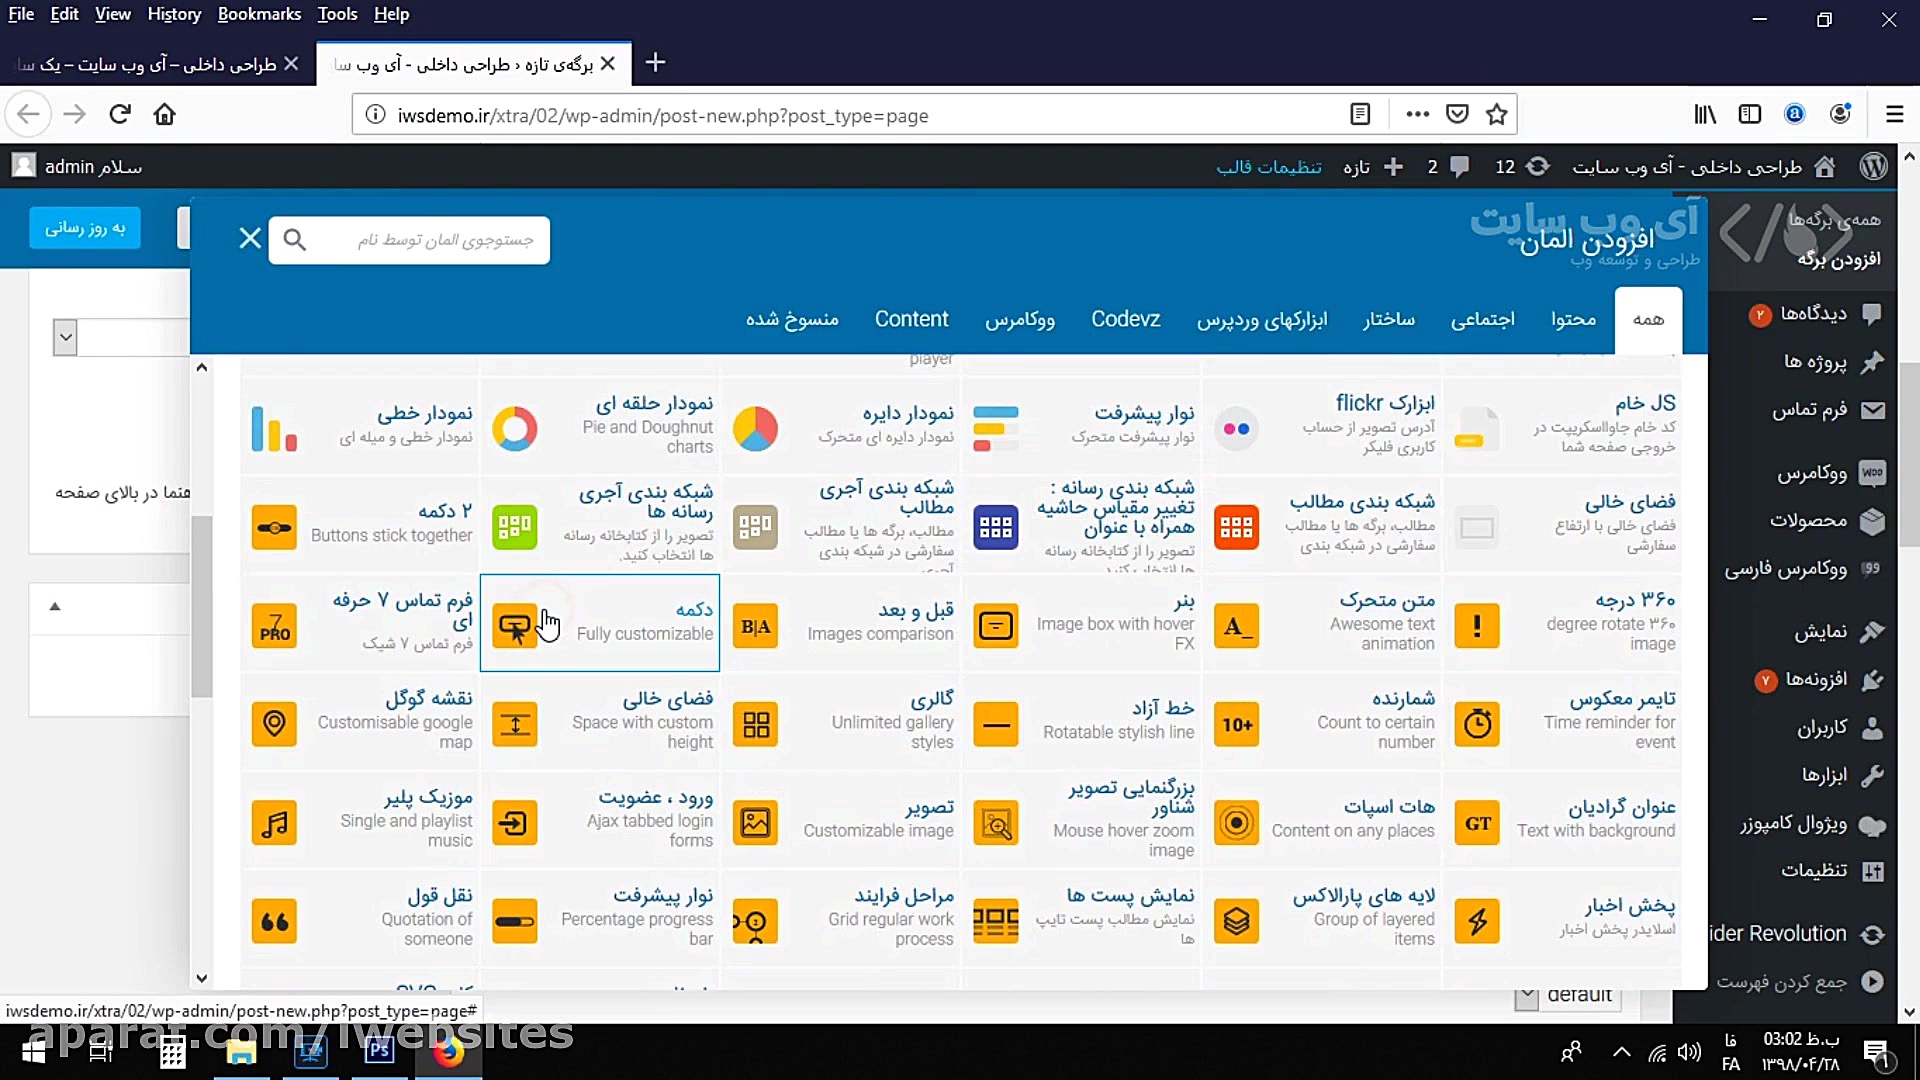The image size is (1920, 1080).
Task: Select the نمودار خطی line chart element
Action: click(x=360, y=427)
